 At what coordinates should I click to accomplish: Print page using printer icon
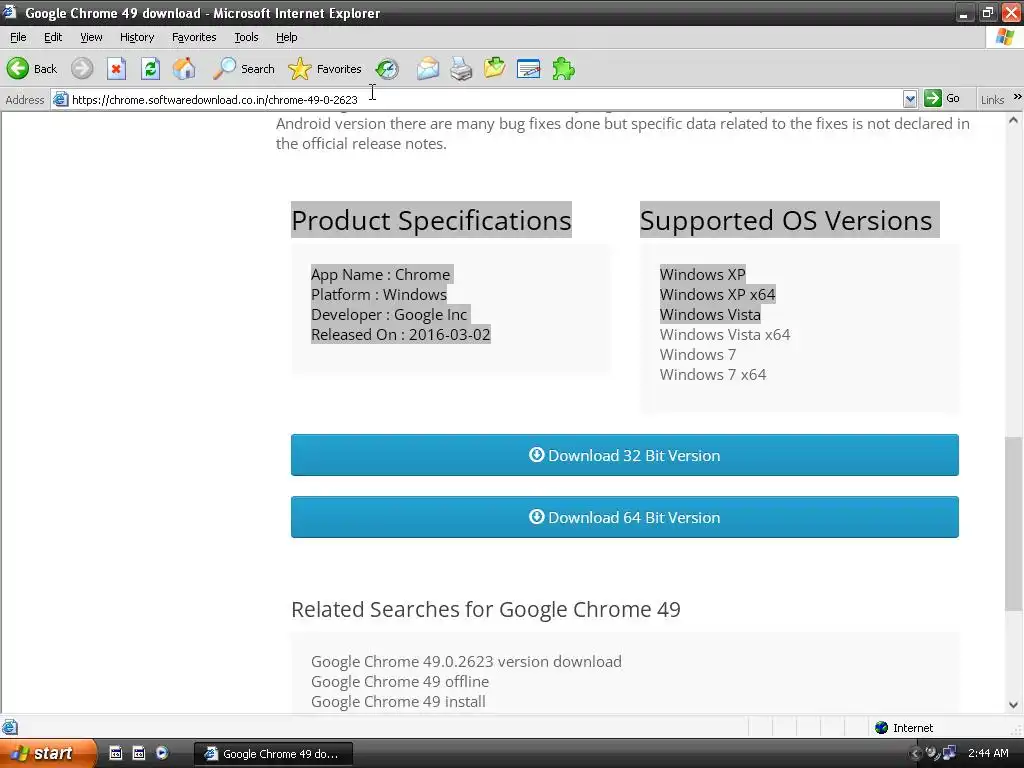tap(461, 69)
